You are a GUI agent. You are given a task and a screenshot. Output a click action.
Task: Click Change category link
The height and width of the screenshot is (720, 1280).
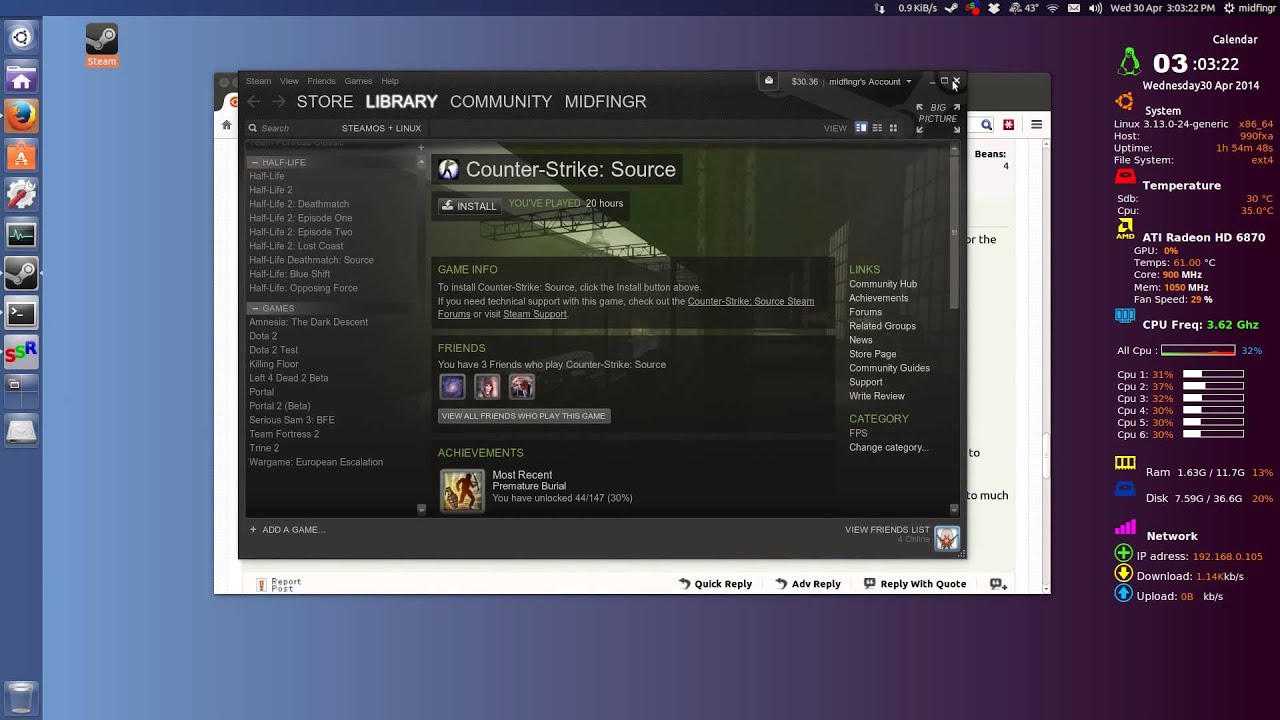tap(889, 447)
